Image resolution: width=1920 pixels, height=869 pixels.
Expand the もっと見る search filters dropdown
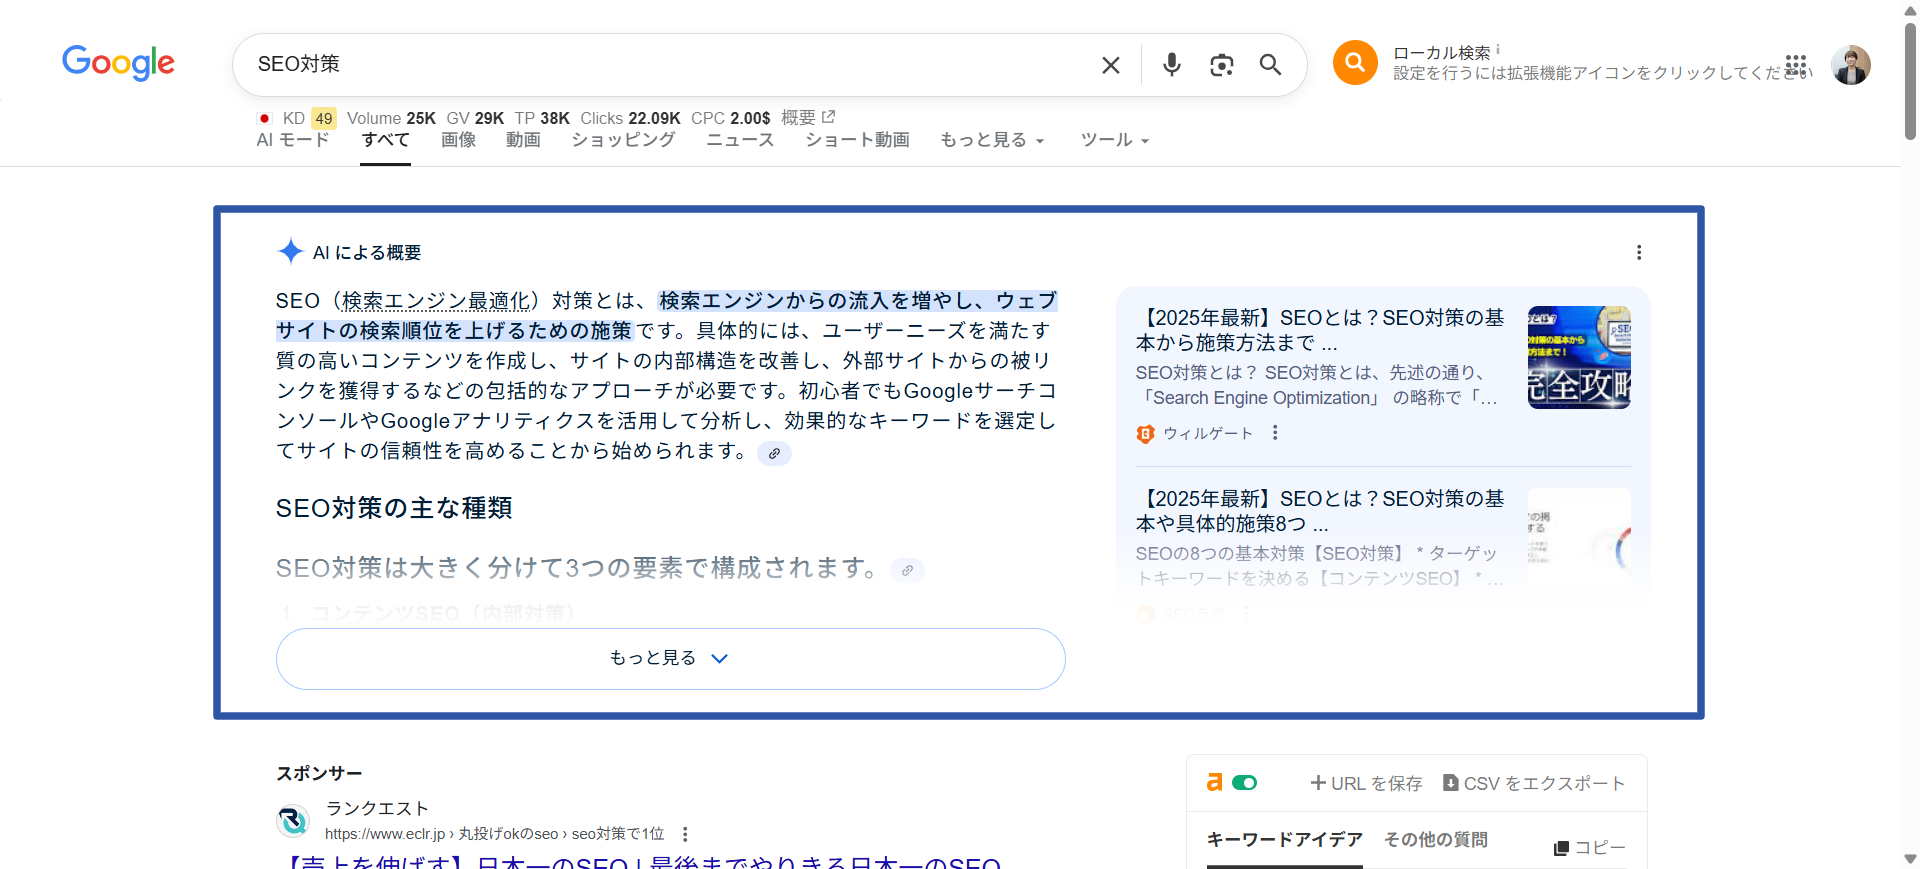coord(991,141)
